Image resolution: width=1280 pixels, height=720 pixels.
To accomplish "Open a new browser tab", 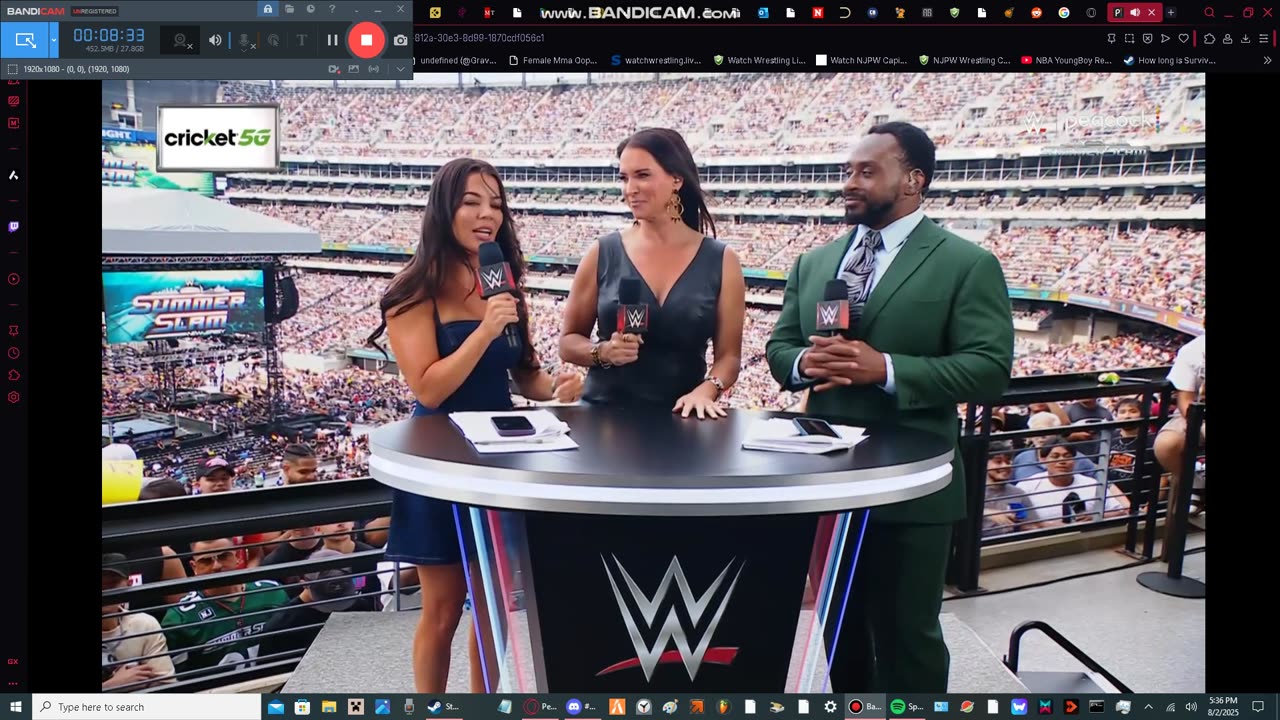I will coord(1170,12).
